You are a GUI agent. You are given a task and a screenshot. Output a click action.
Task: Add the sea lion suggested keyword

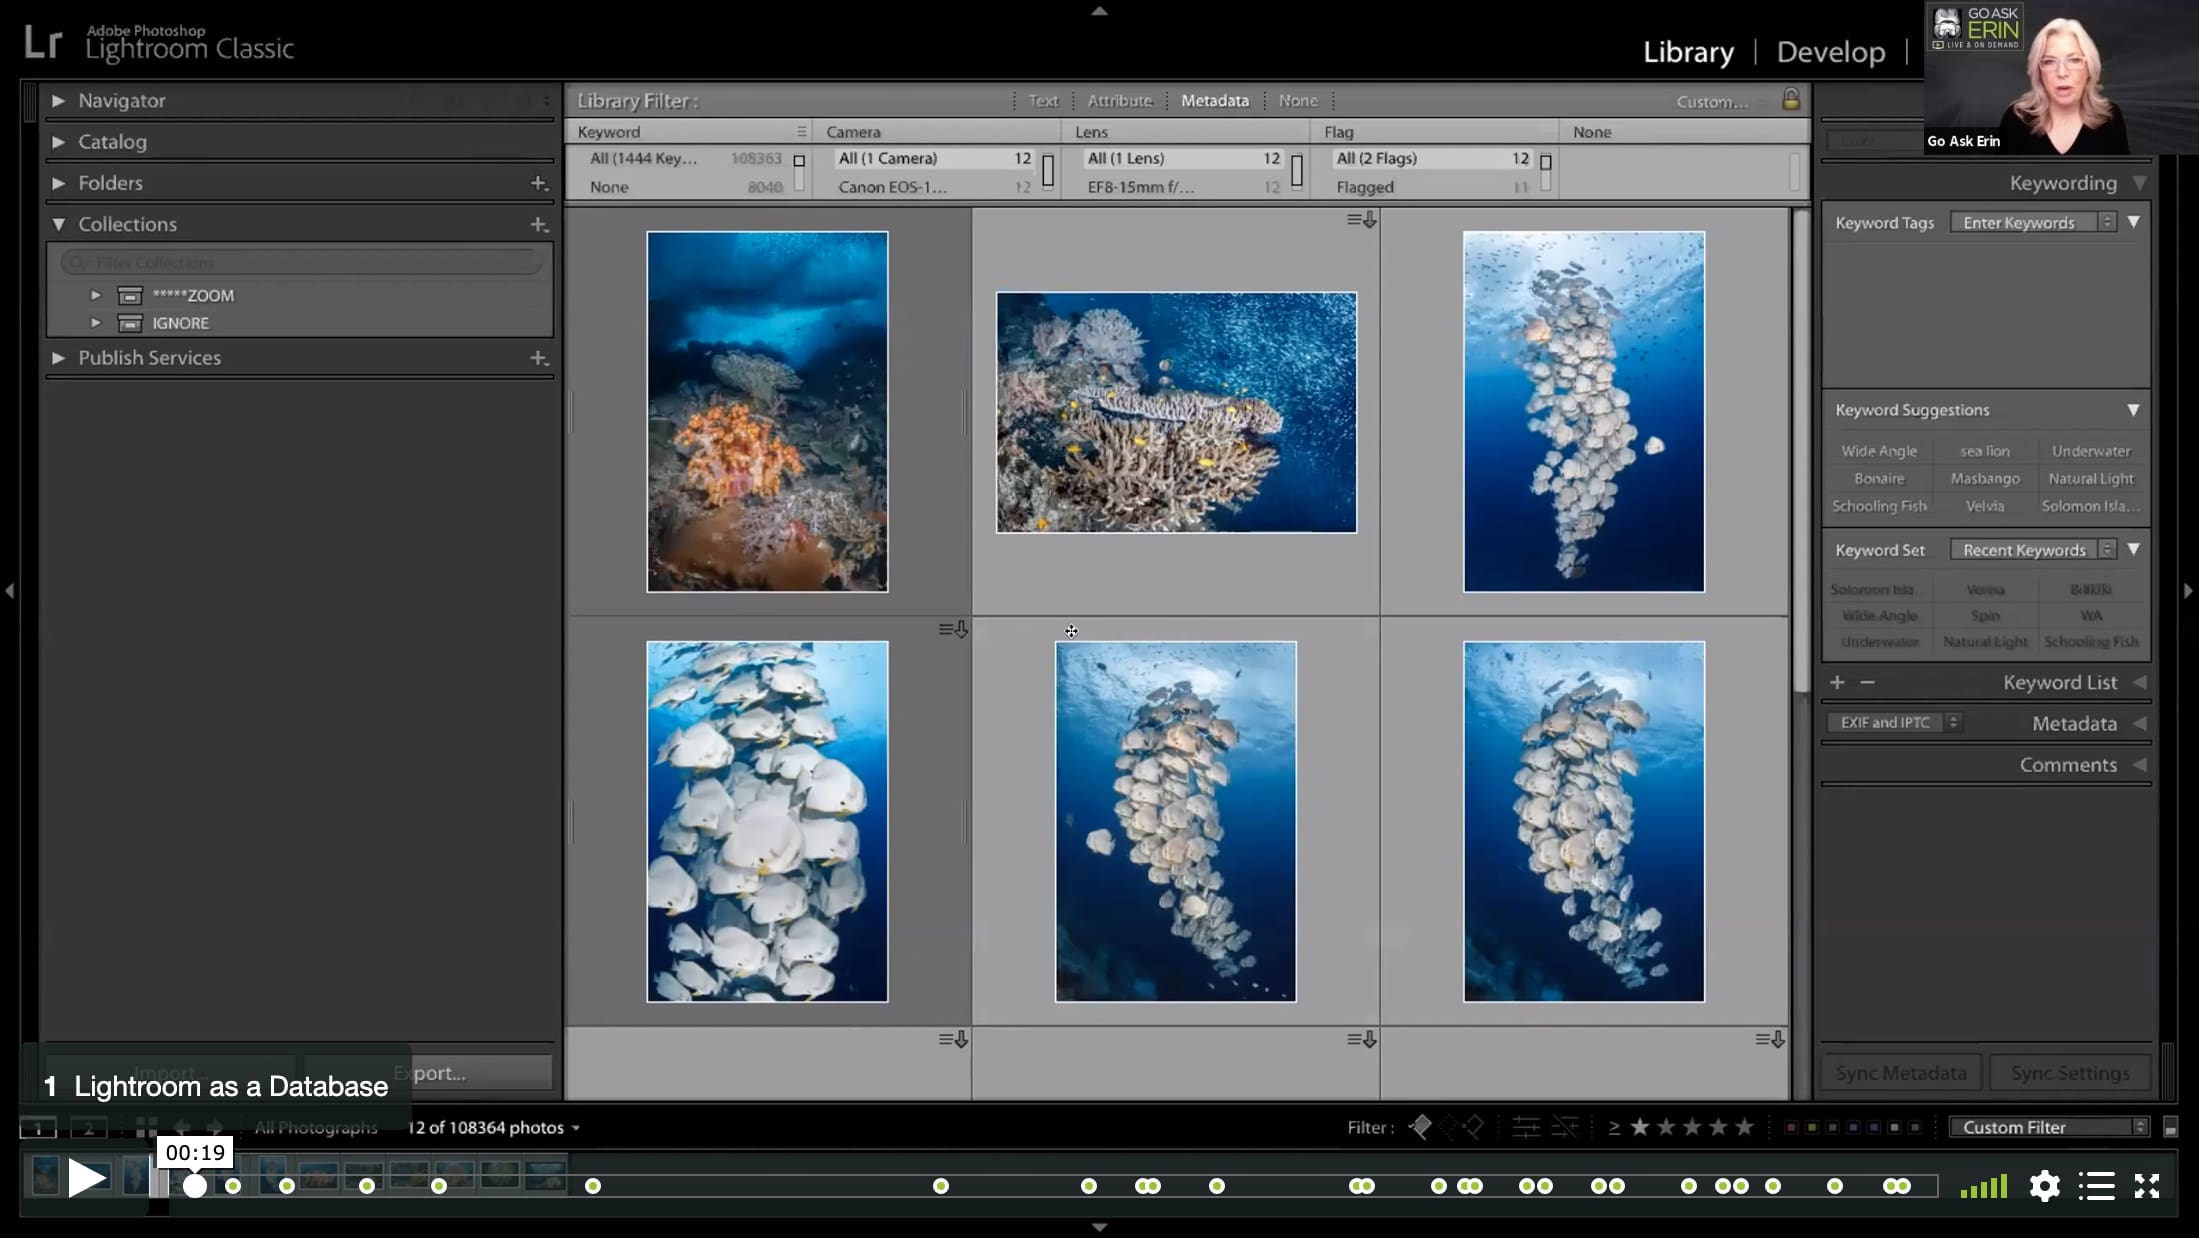[1984, 451]
